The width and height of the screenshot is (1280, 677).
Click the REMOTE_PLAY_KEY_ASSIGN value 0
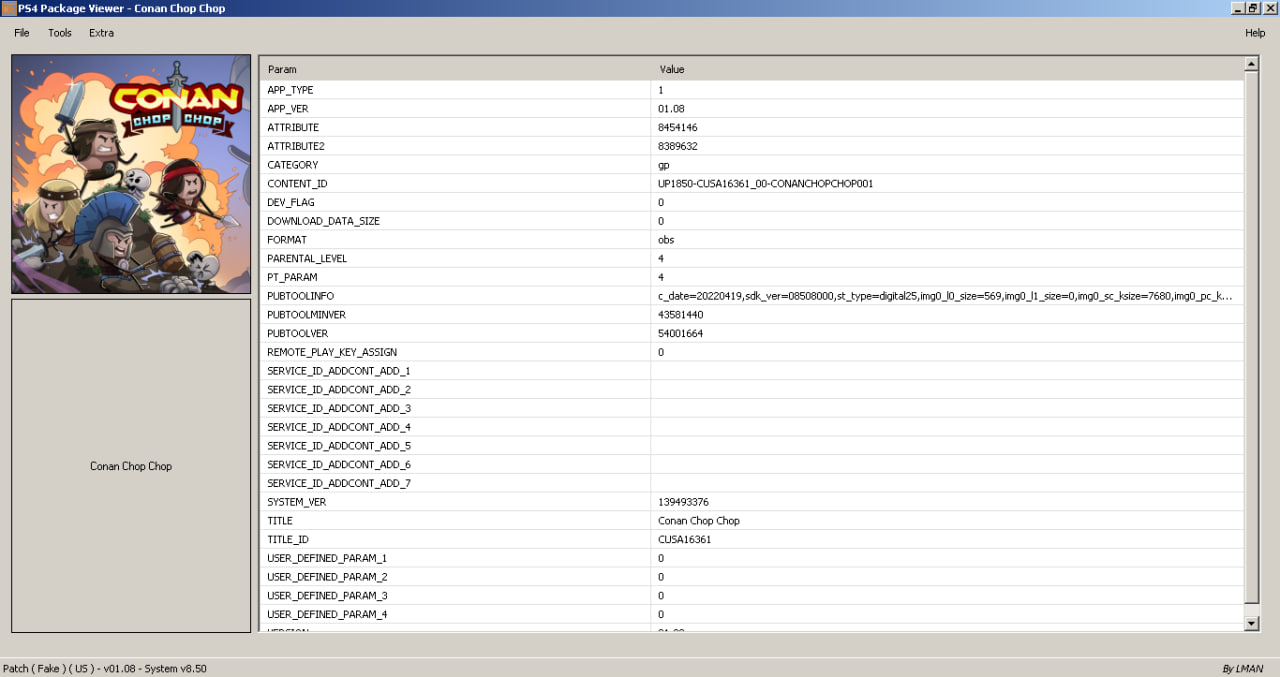(661, 352)
